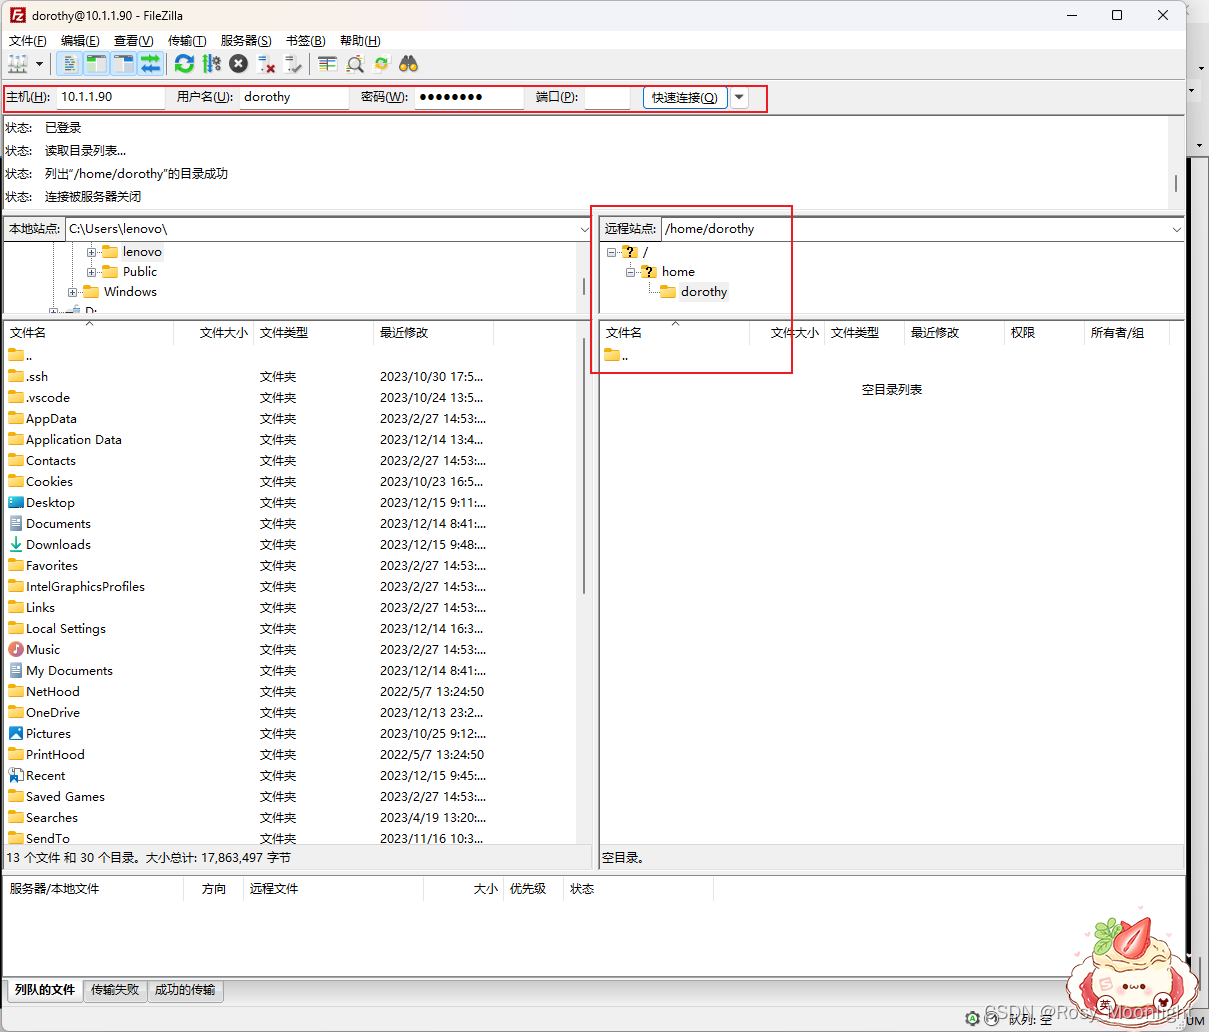The height and width of the screenshot is (1032, 1209).
Task: Search remote files with binoculars icon
Action: (x=408, y=64)
